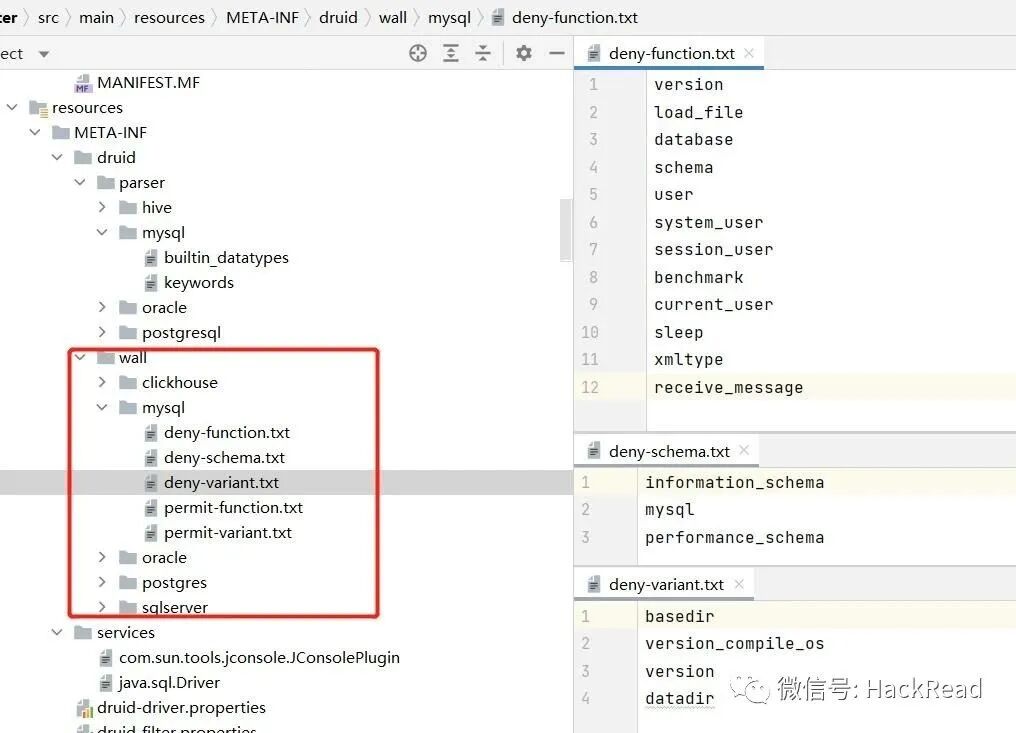
Task: Collapse the wall folder
Action: pyautogui.click(x=80, y=357)
